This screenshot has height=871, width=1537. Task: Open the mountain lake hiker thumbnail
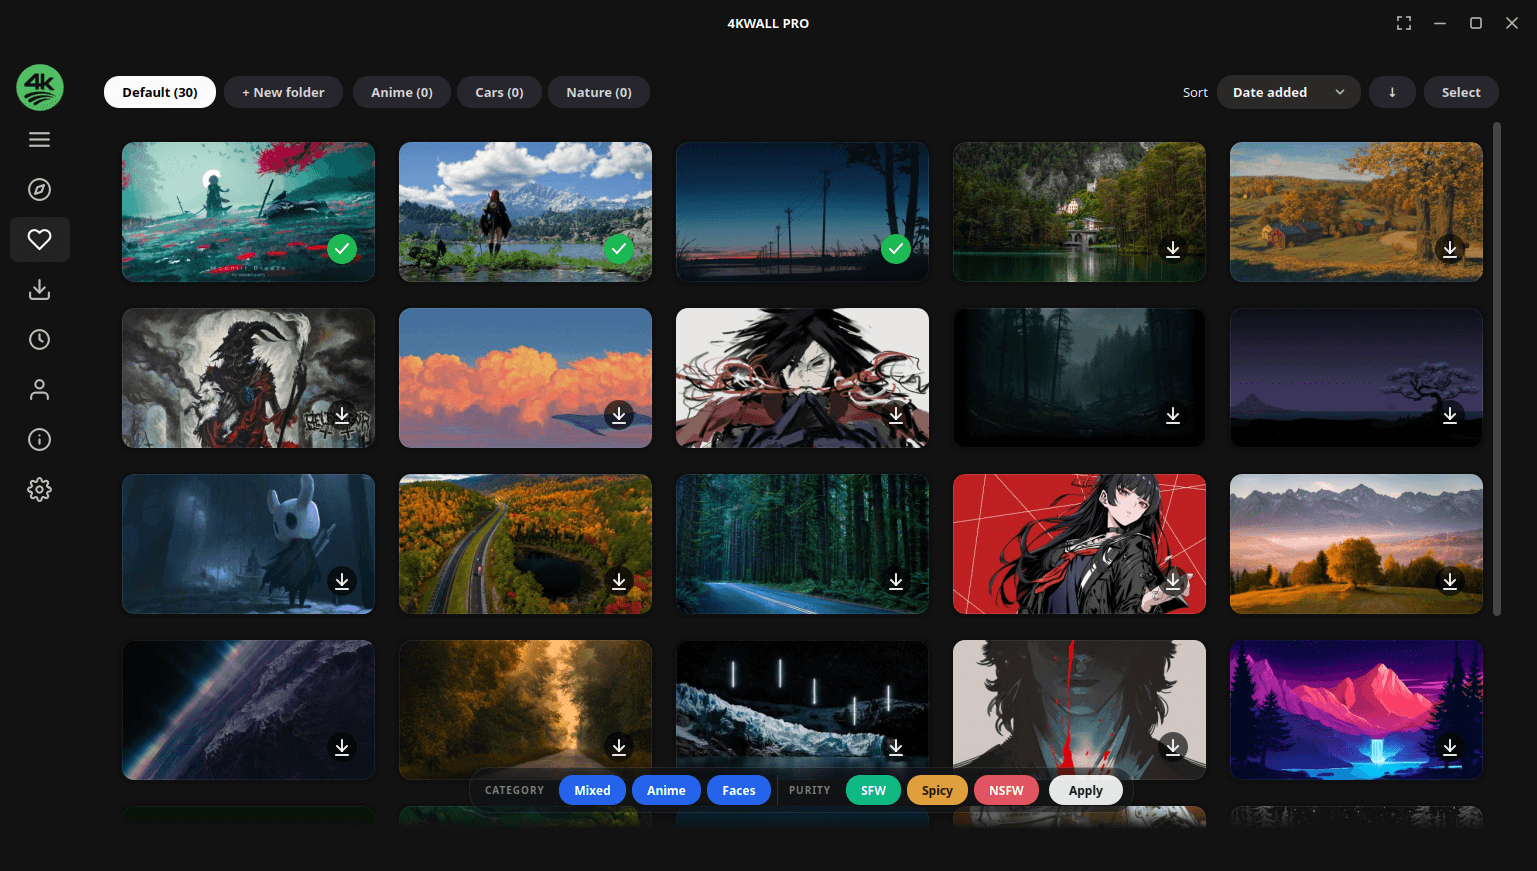[525, 212]
